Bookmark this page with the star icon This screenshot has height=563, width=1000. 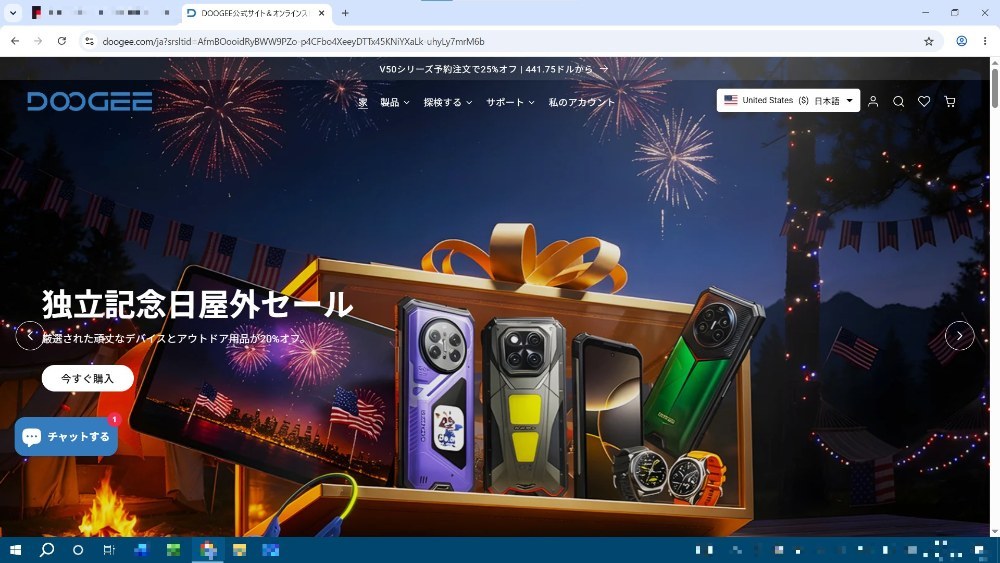pyautogui.click(x=929, y=41)
